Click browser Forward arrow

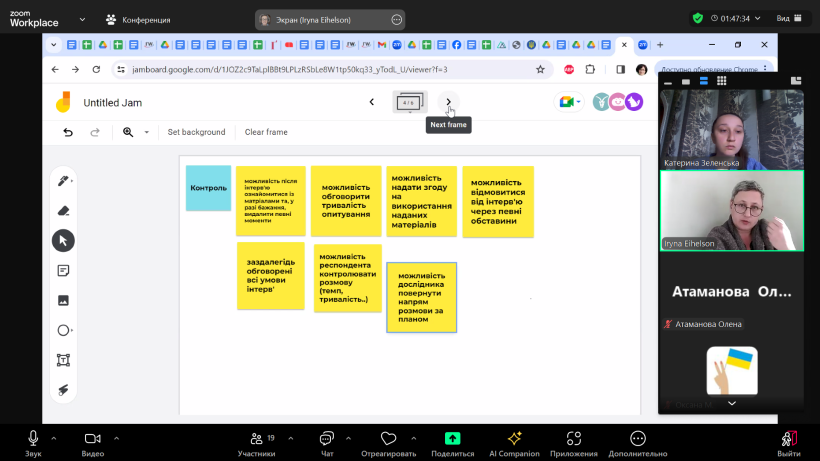click(75, 70)
